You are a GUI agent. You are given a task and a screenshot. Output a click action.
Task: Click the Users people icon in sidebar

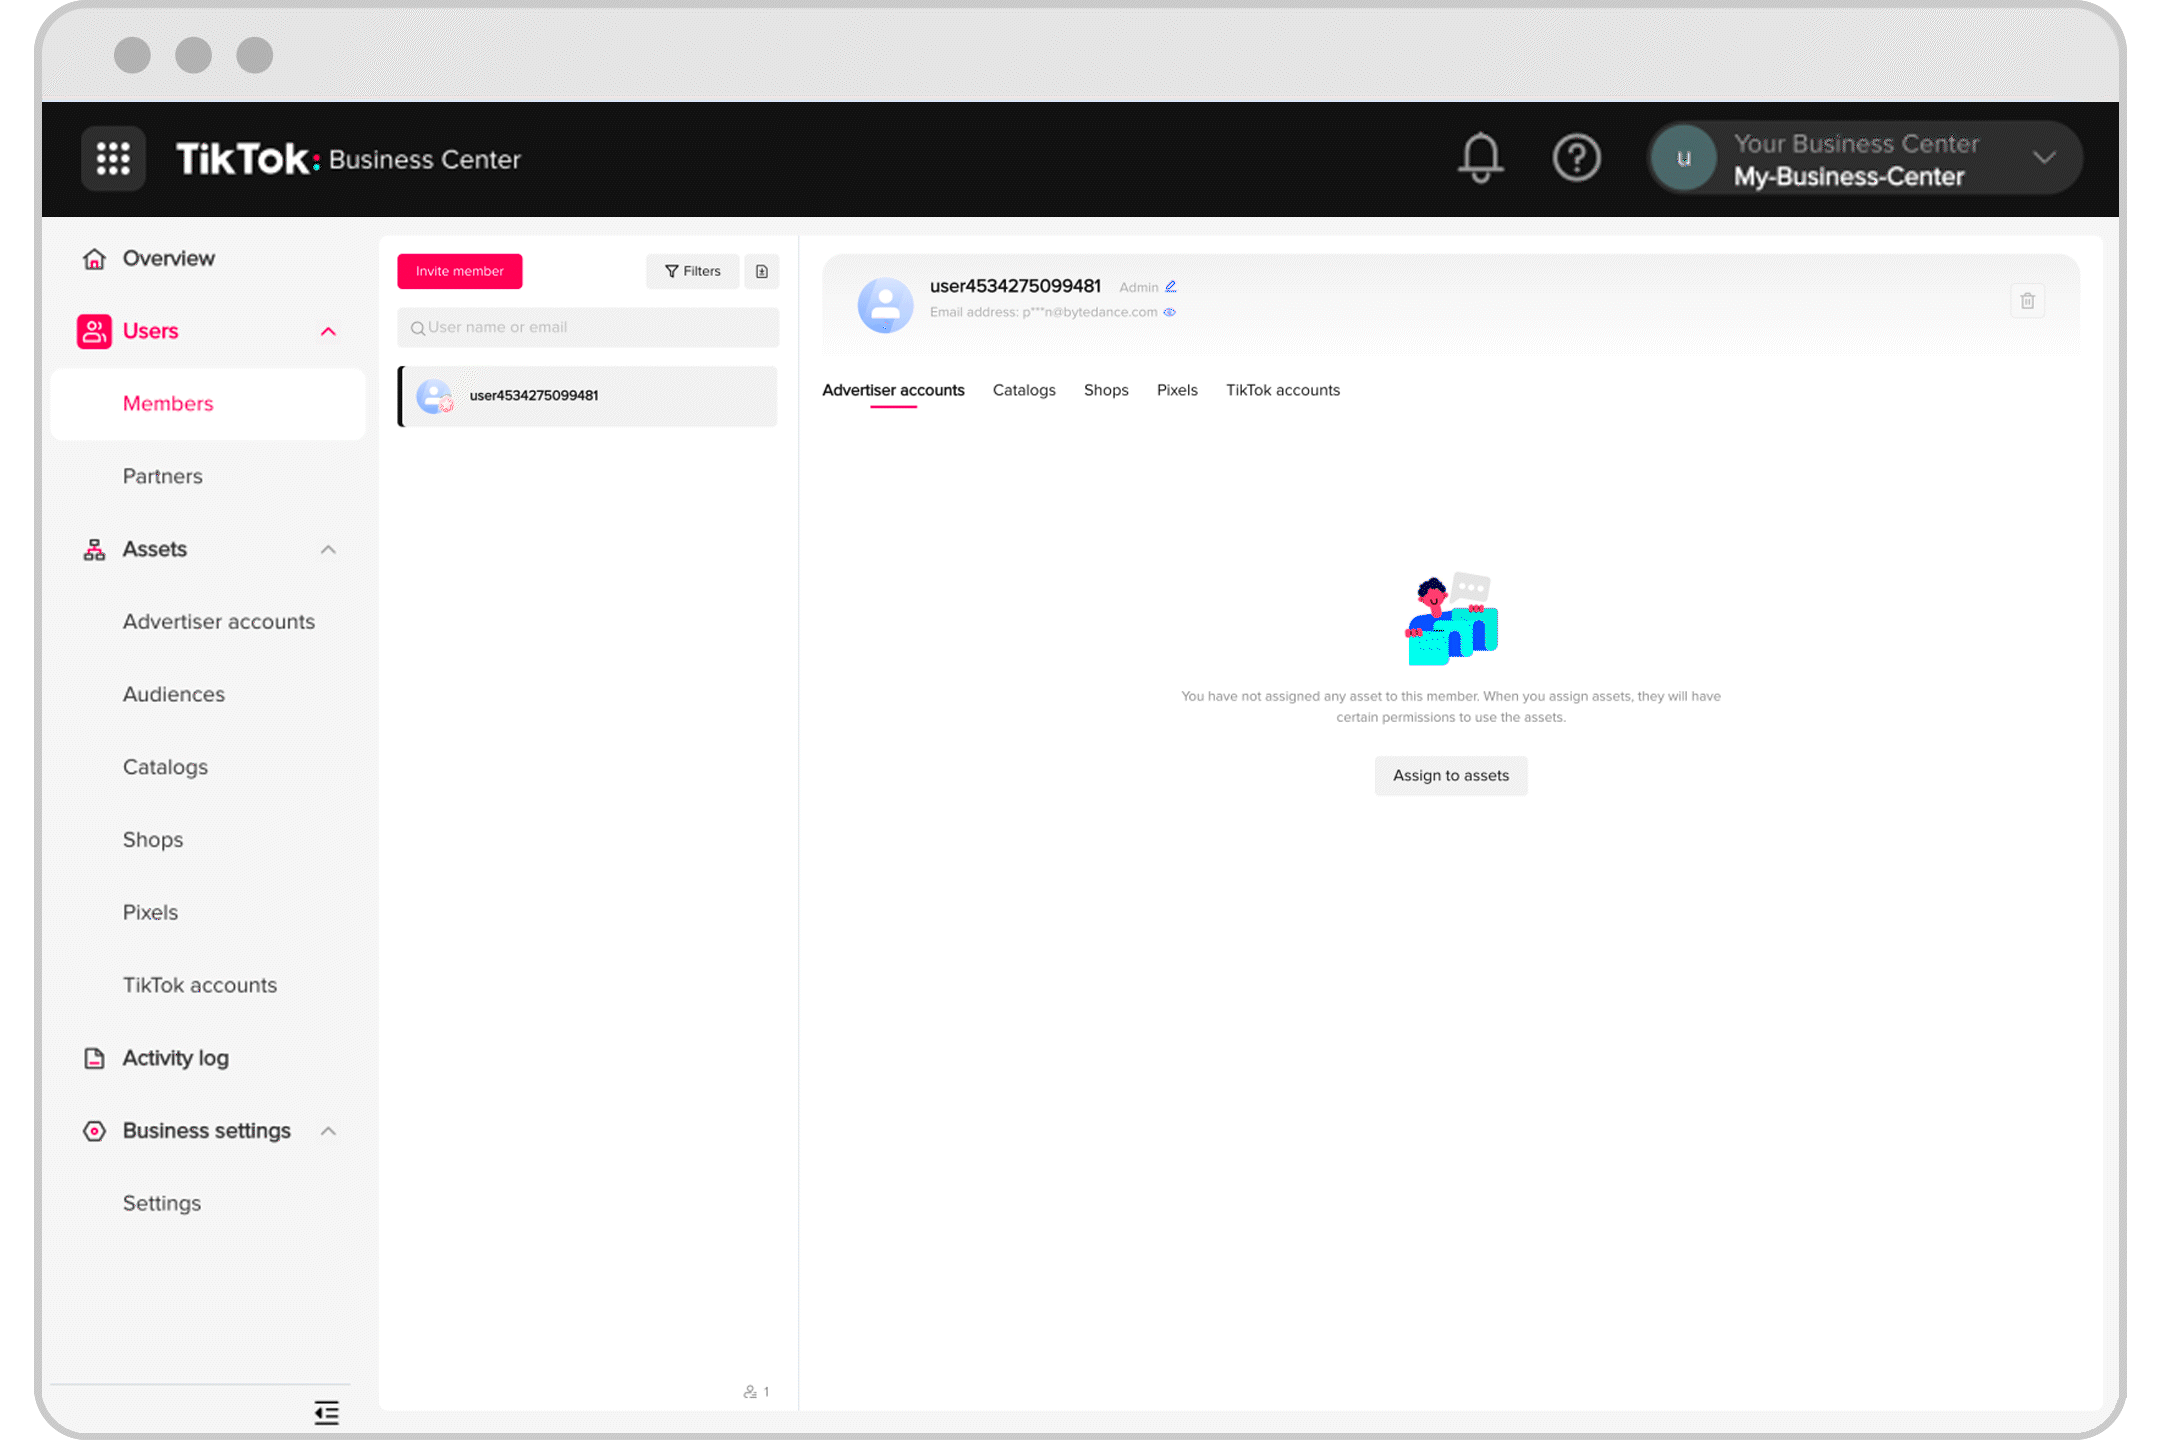93,331
